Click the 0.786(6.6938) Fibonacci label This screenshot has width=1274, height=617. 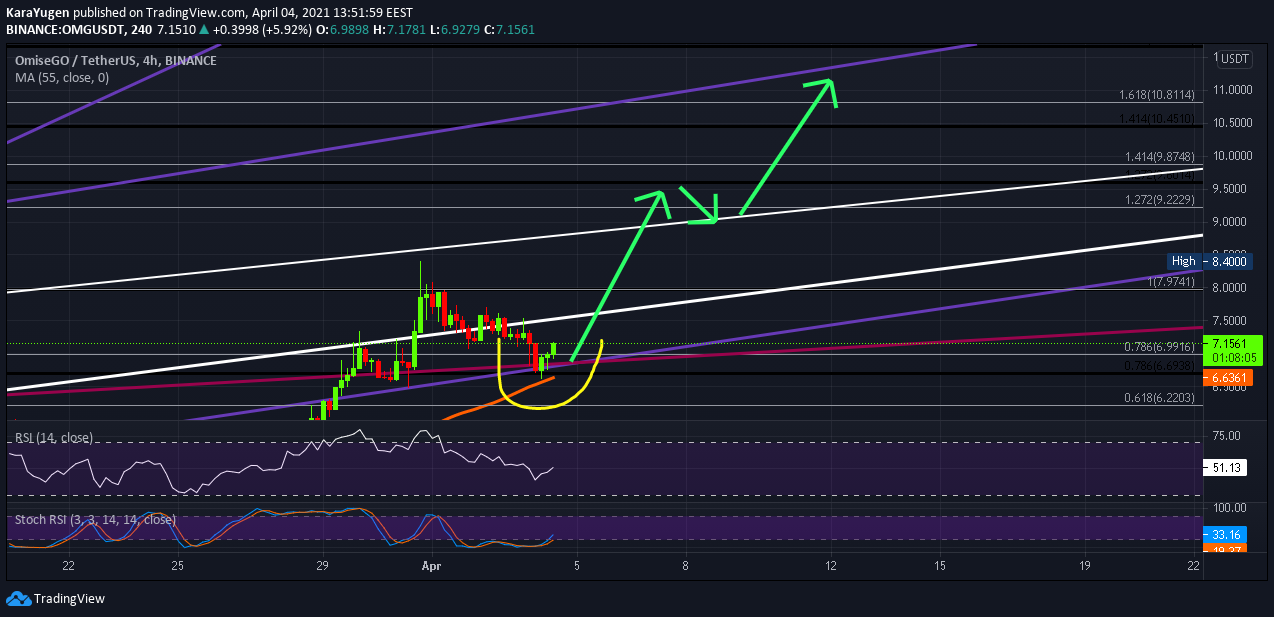point(1160,366)
